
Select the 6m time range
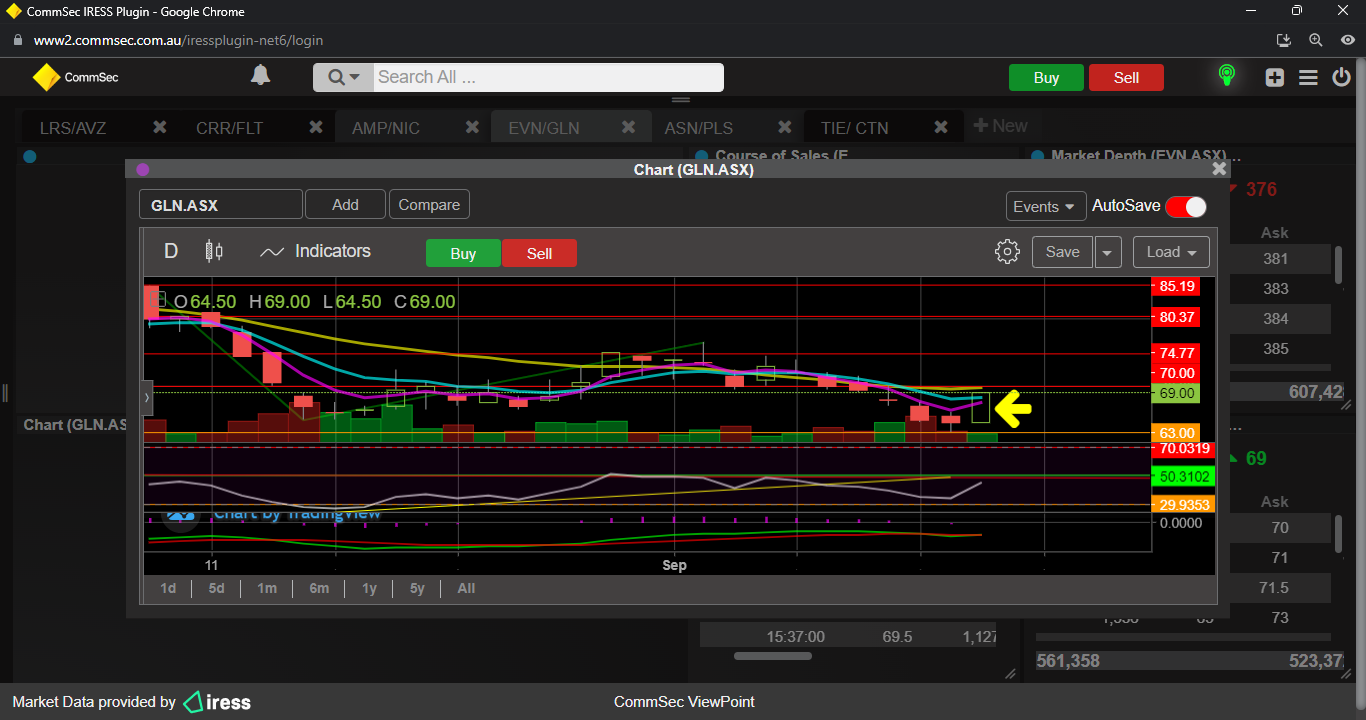click(319, 588)
